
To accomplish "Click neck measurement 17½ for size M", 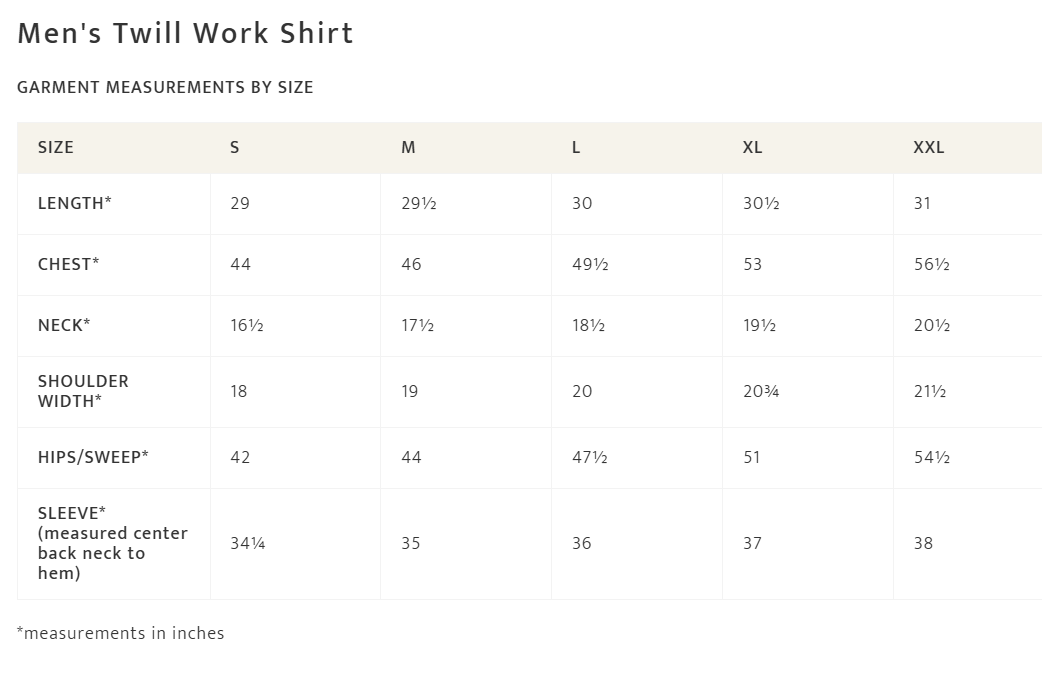I will 417,325.
